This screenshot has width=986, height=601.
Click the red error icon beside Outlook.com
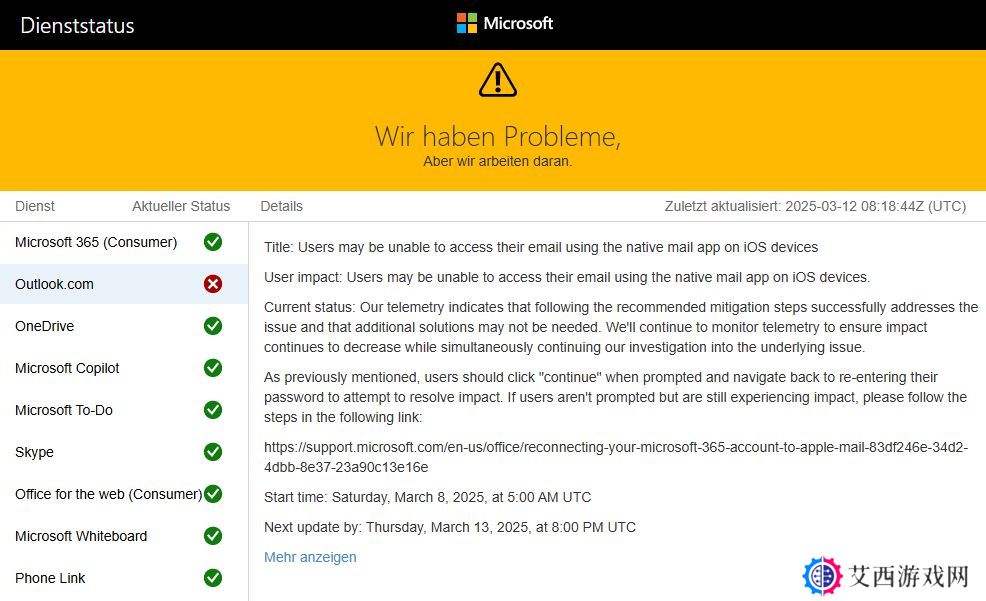(x=213, y=284)
